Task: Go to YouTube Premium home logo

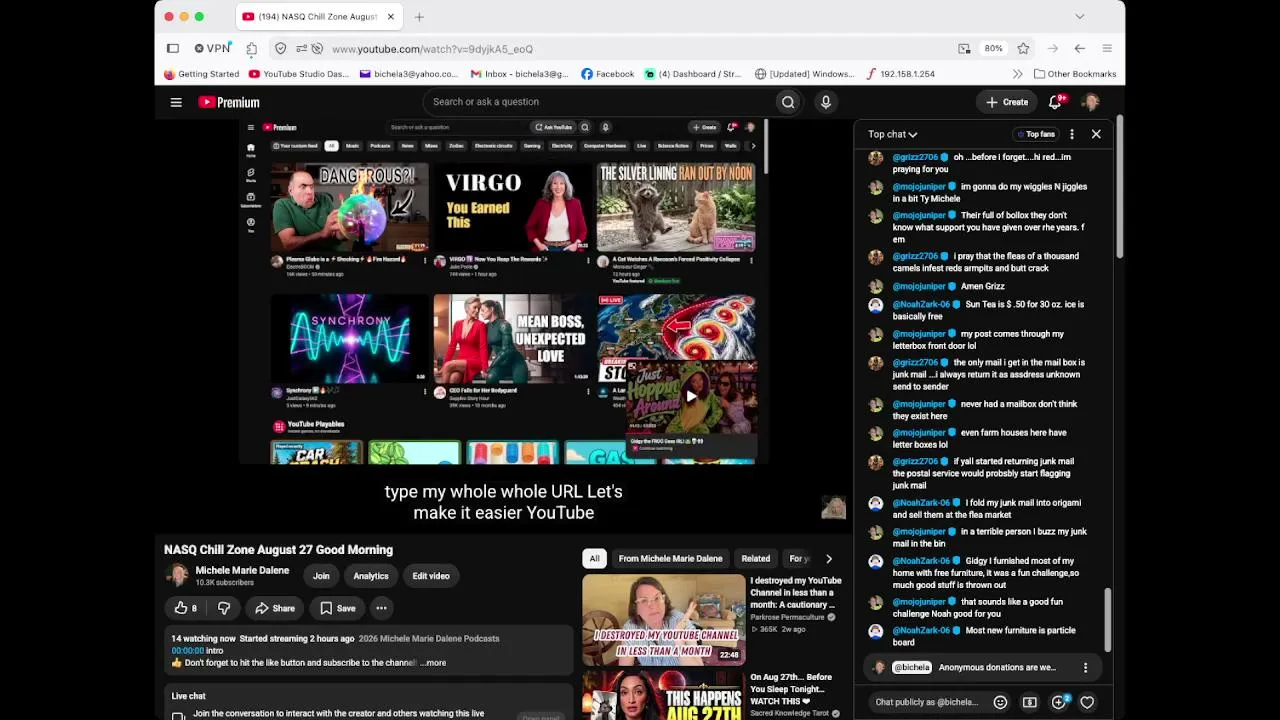Action: (229, 102)
